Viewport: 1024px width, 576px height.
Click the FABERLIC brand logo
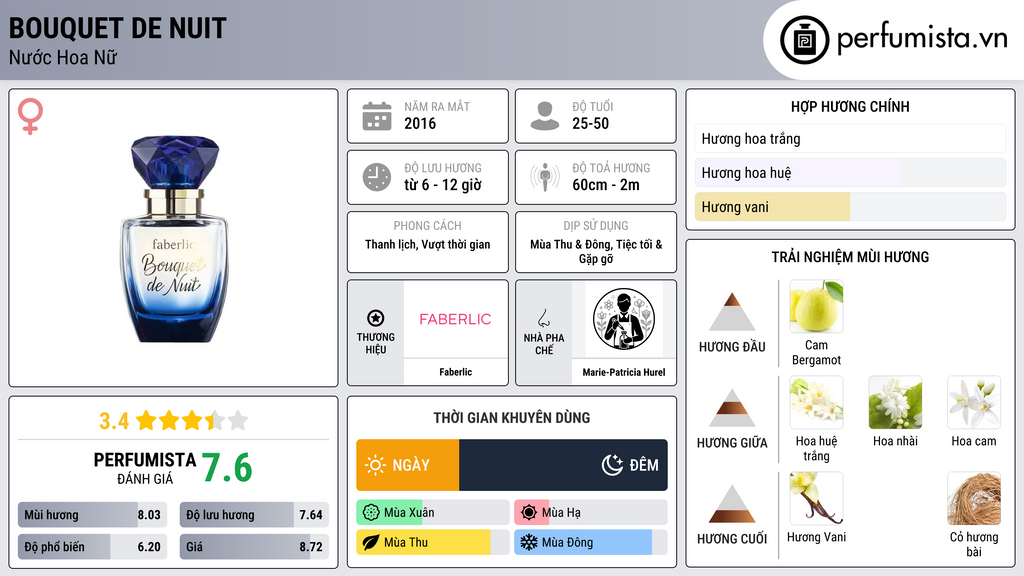455,319
